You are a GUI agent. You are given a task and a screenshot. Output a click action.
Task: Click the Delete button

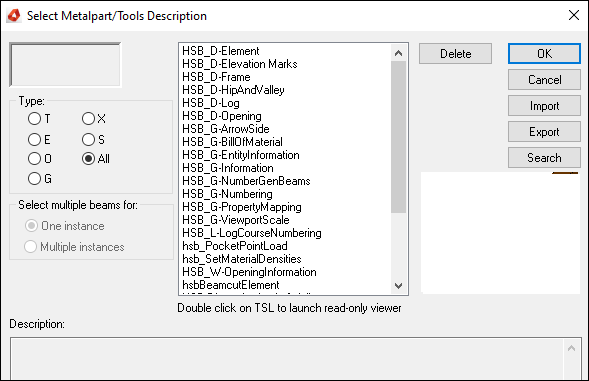coord(455,54)
